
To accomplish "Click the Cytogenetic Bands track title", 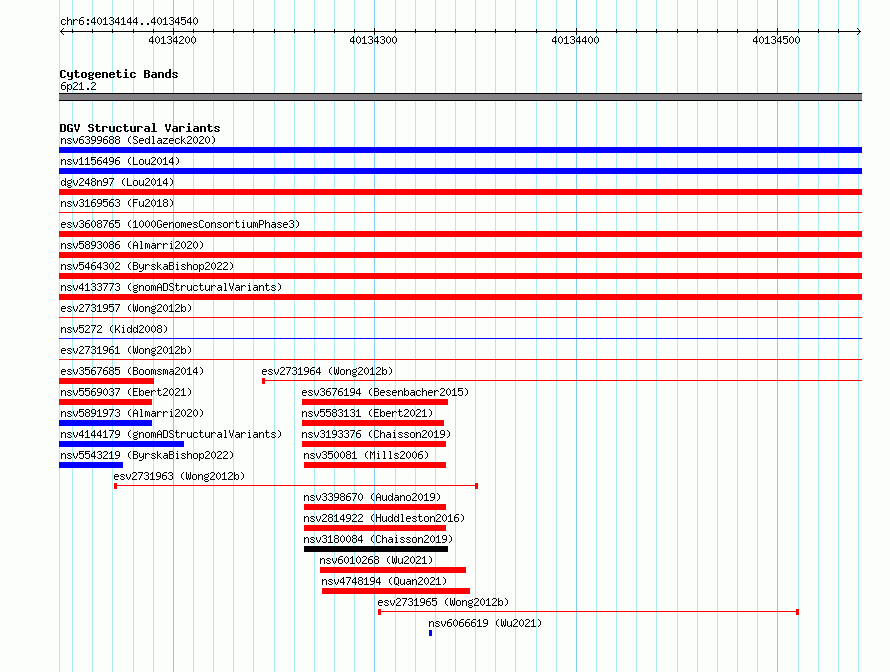I will click(119, 74).
